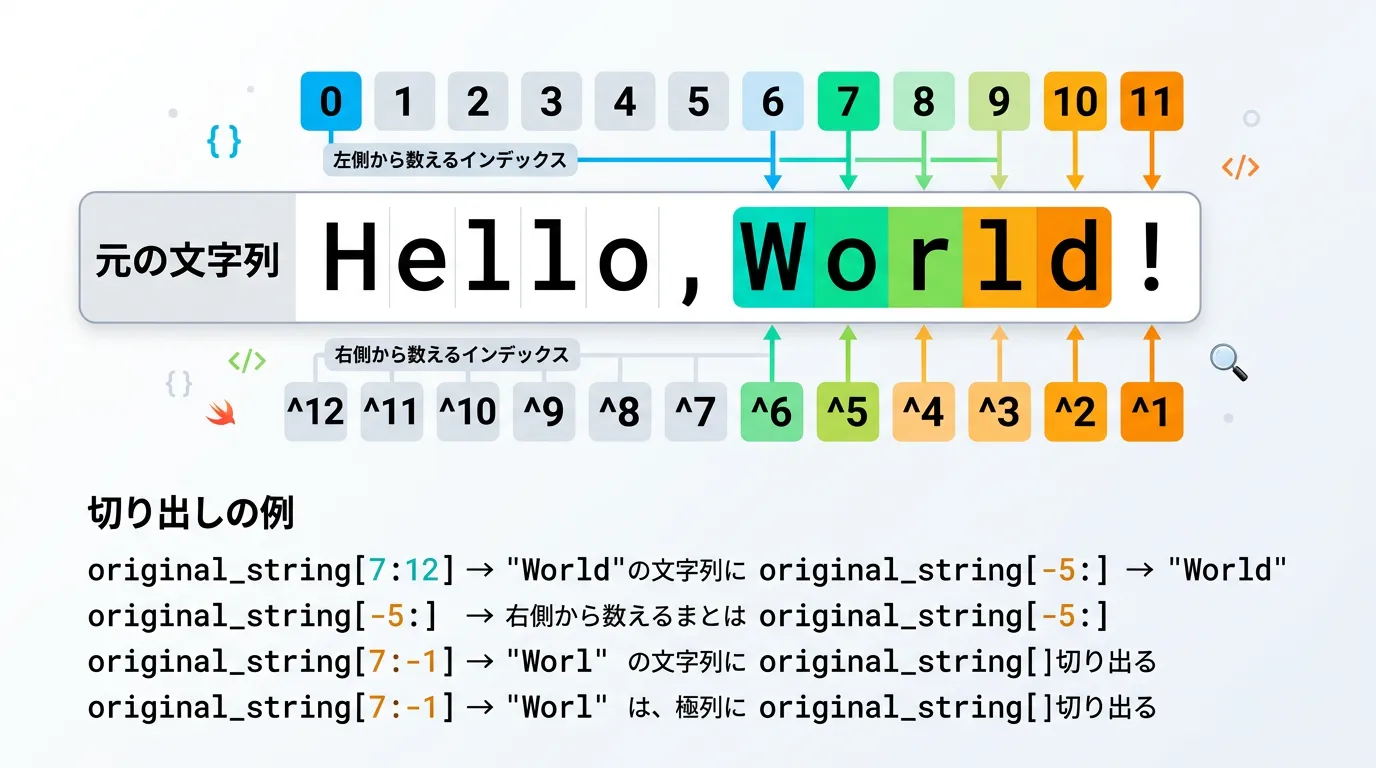Click the teal curly braces icon
1376x768 pixels.
(224, 143)
